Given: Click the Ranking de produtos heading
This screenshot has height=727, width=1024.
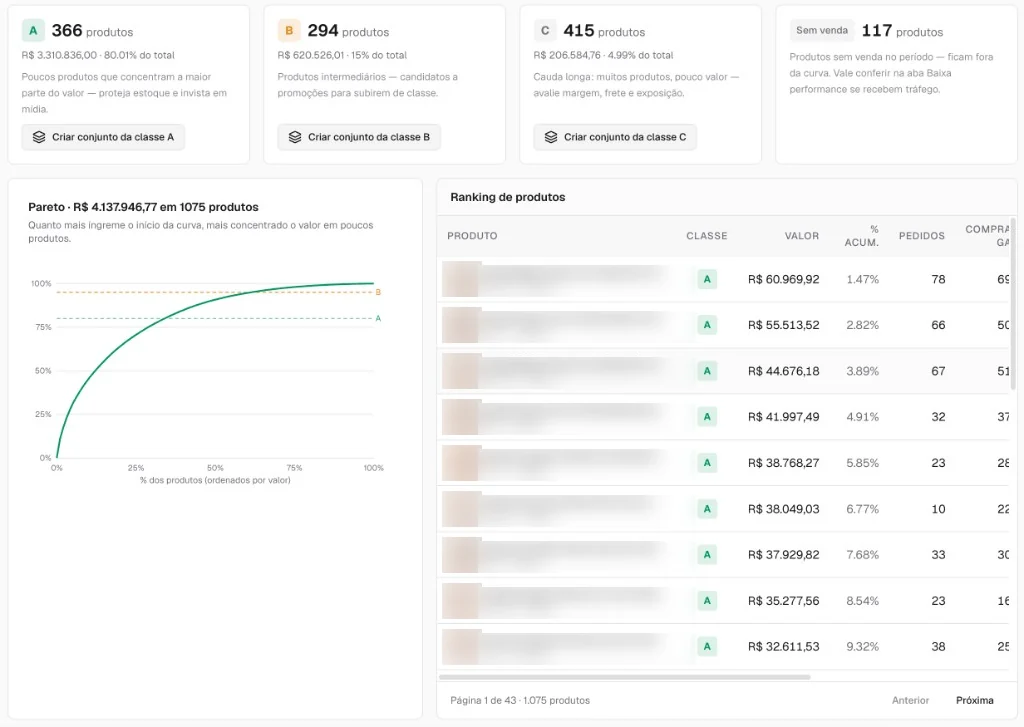Looking at the screenshot, I should tap(507, 197).
